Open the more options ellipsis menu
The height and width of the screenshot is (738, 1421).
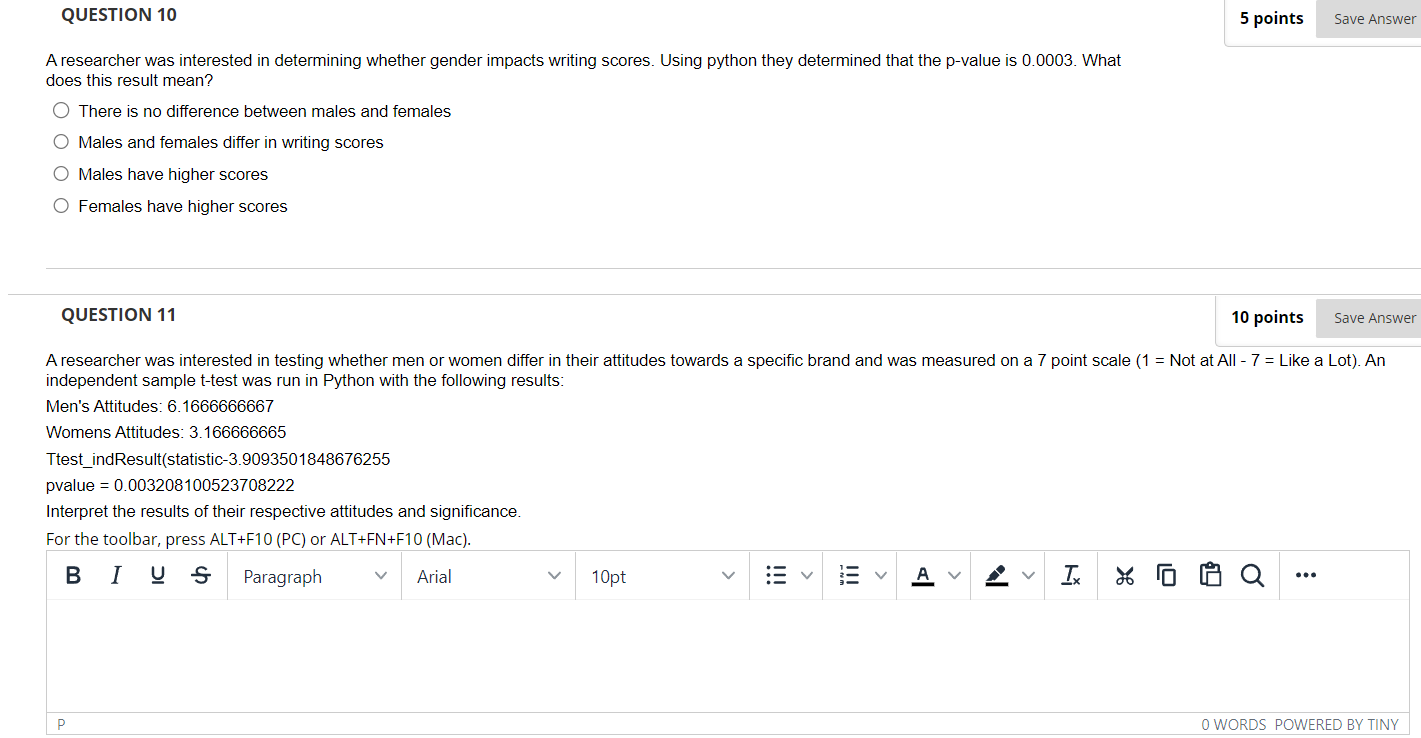click(x=1305, y=575)
